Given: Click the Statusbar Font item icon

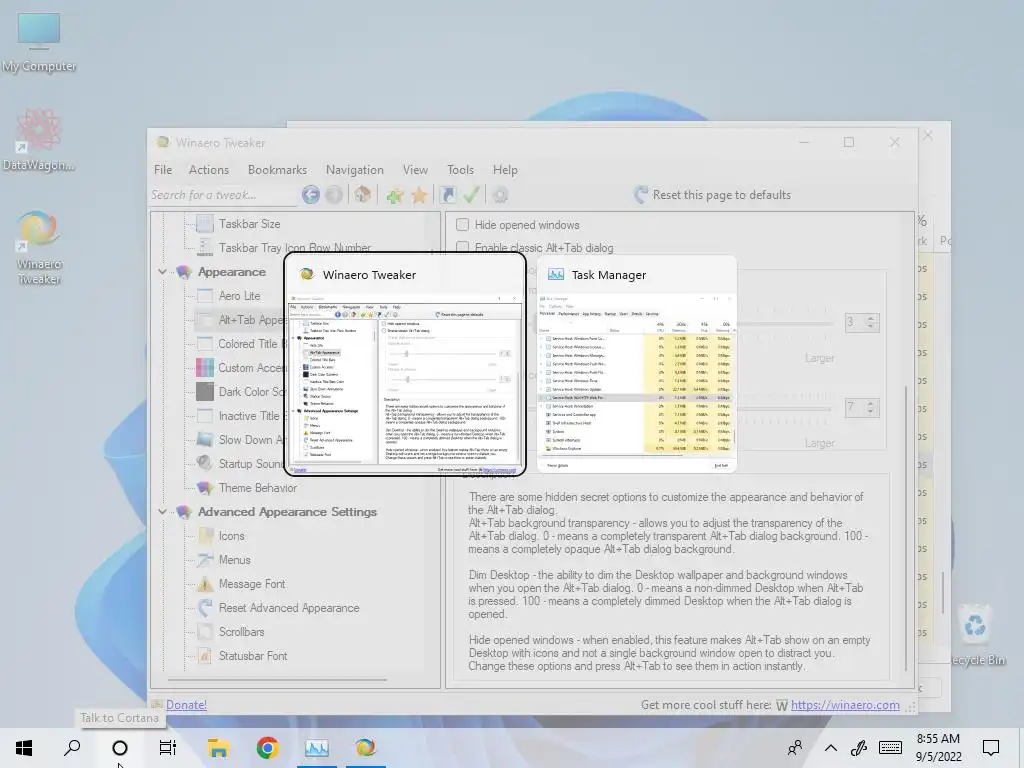Looking at the screenshot, I should click(205, 656).
